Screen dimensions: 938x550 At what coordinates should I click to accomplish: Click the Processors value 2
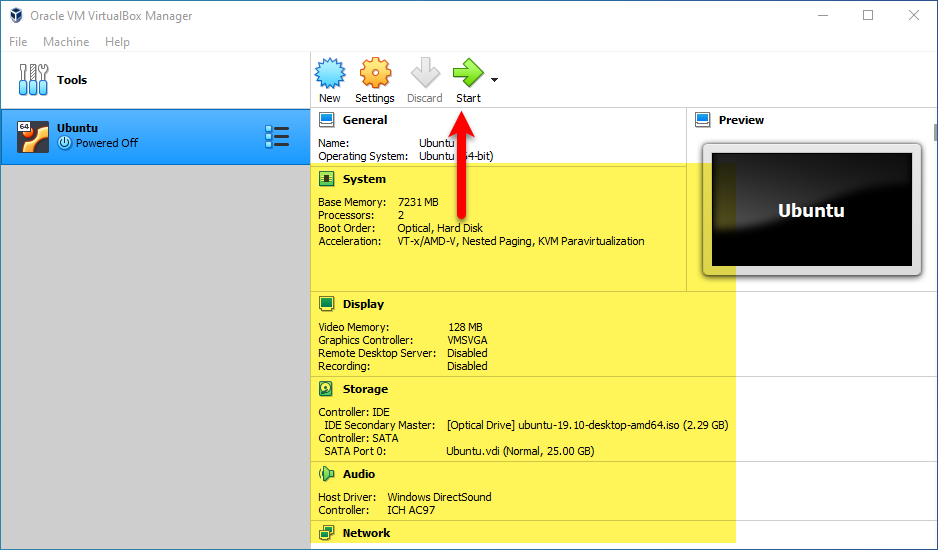(x=401, y=215)
